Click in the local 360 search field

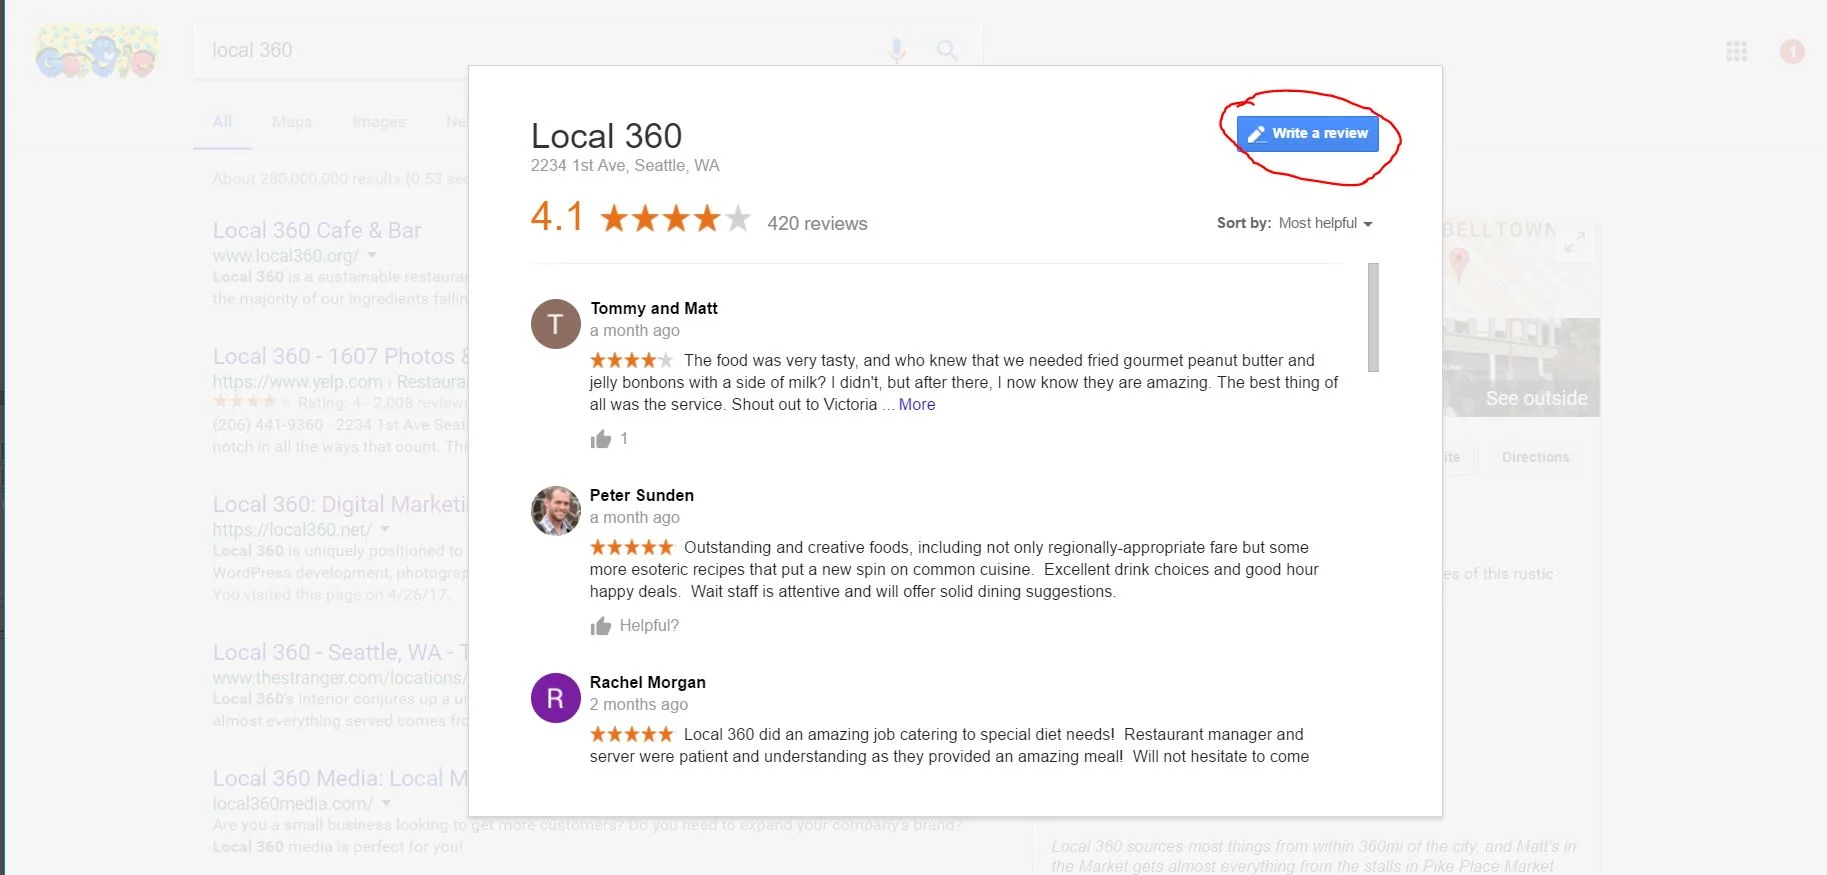(540, 50)
